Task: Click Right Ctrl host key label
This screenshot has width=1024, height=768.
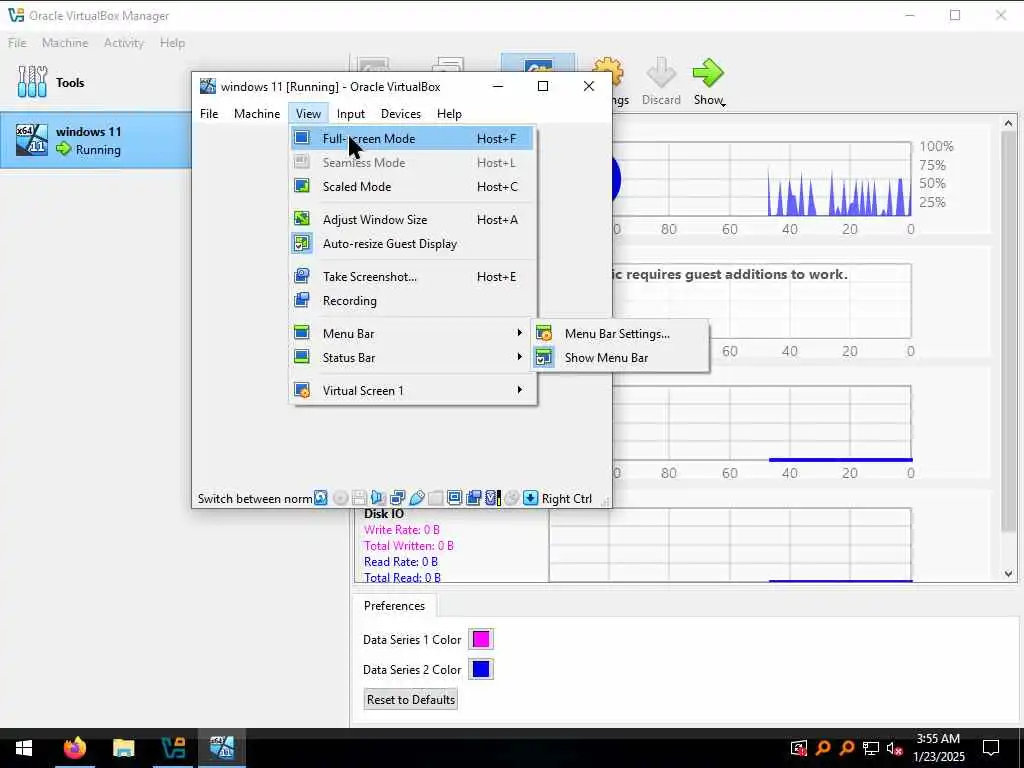Action: click(567, 498)
